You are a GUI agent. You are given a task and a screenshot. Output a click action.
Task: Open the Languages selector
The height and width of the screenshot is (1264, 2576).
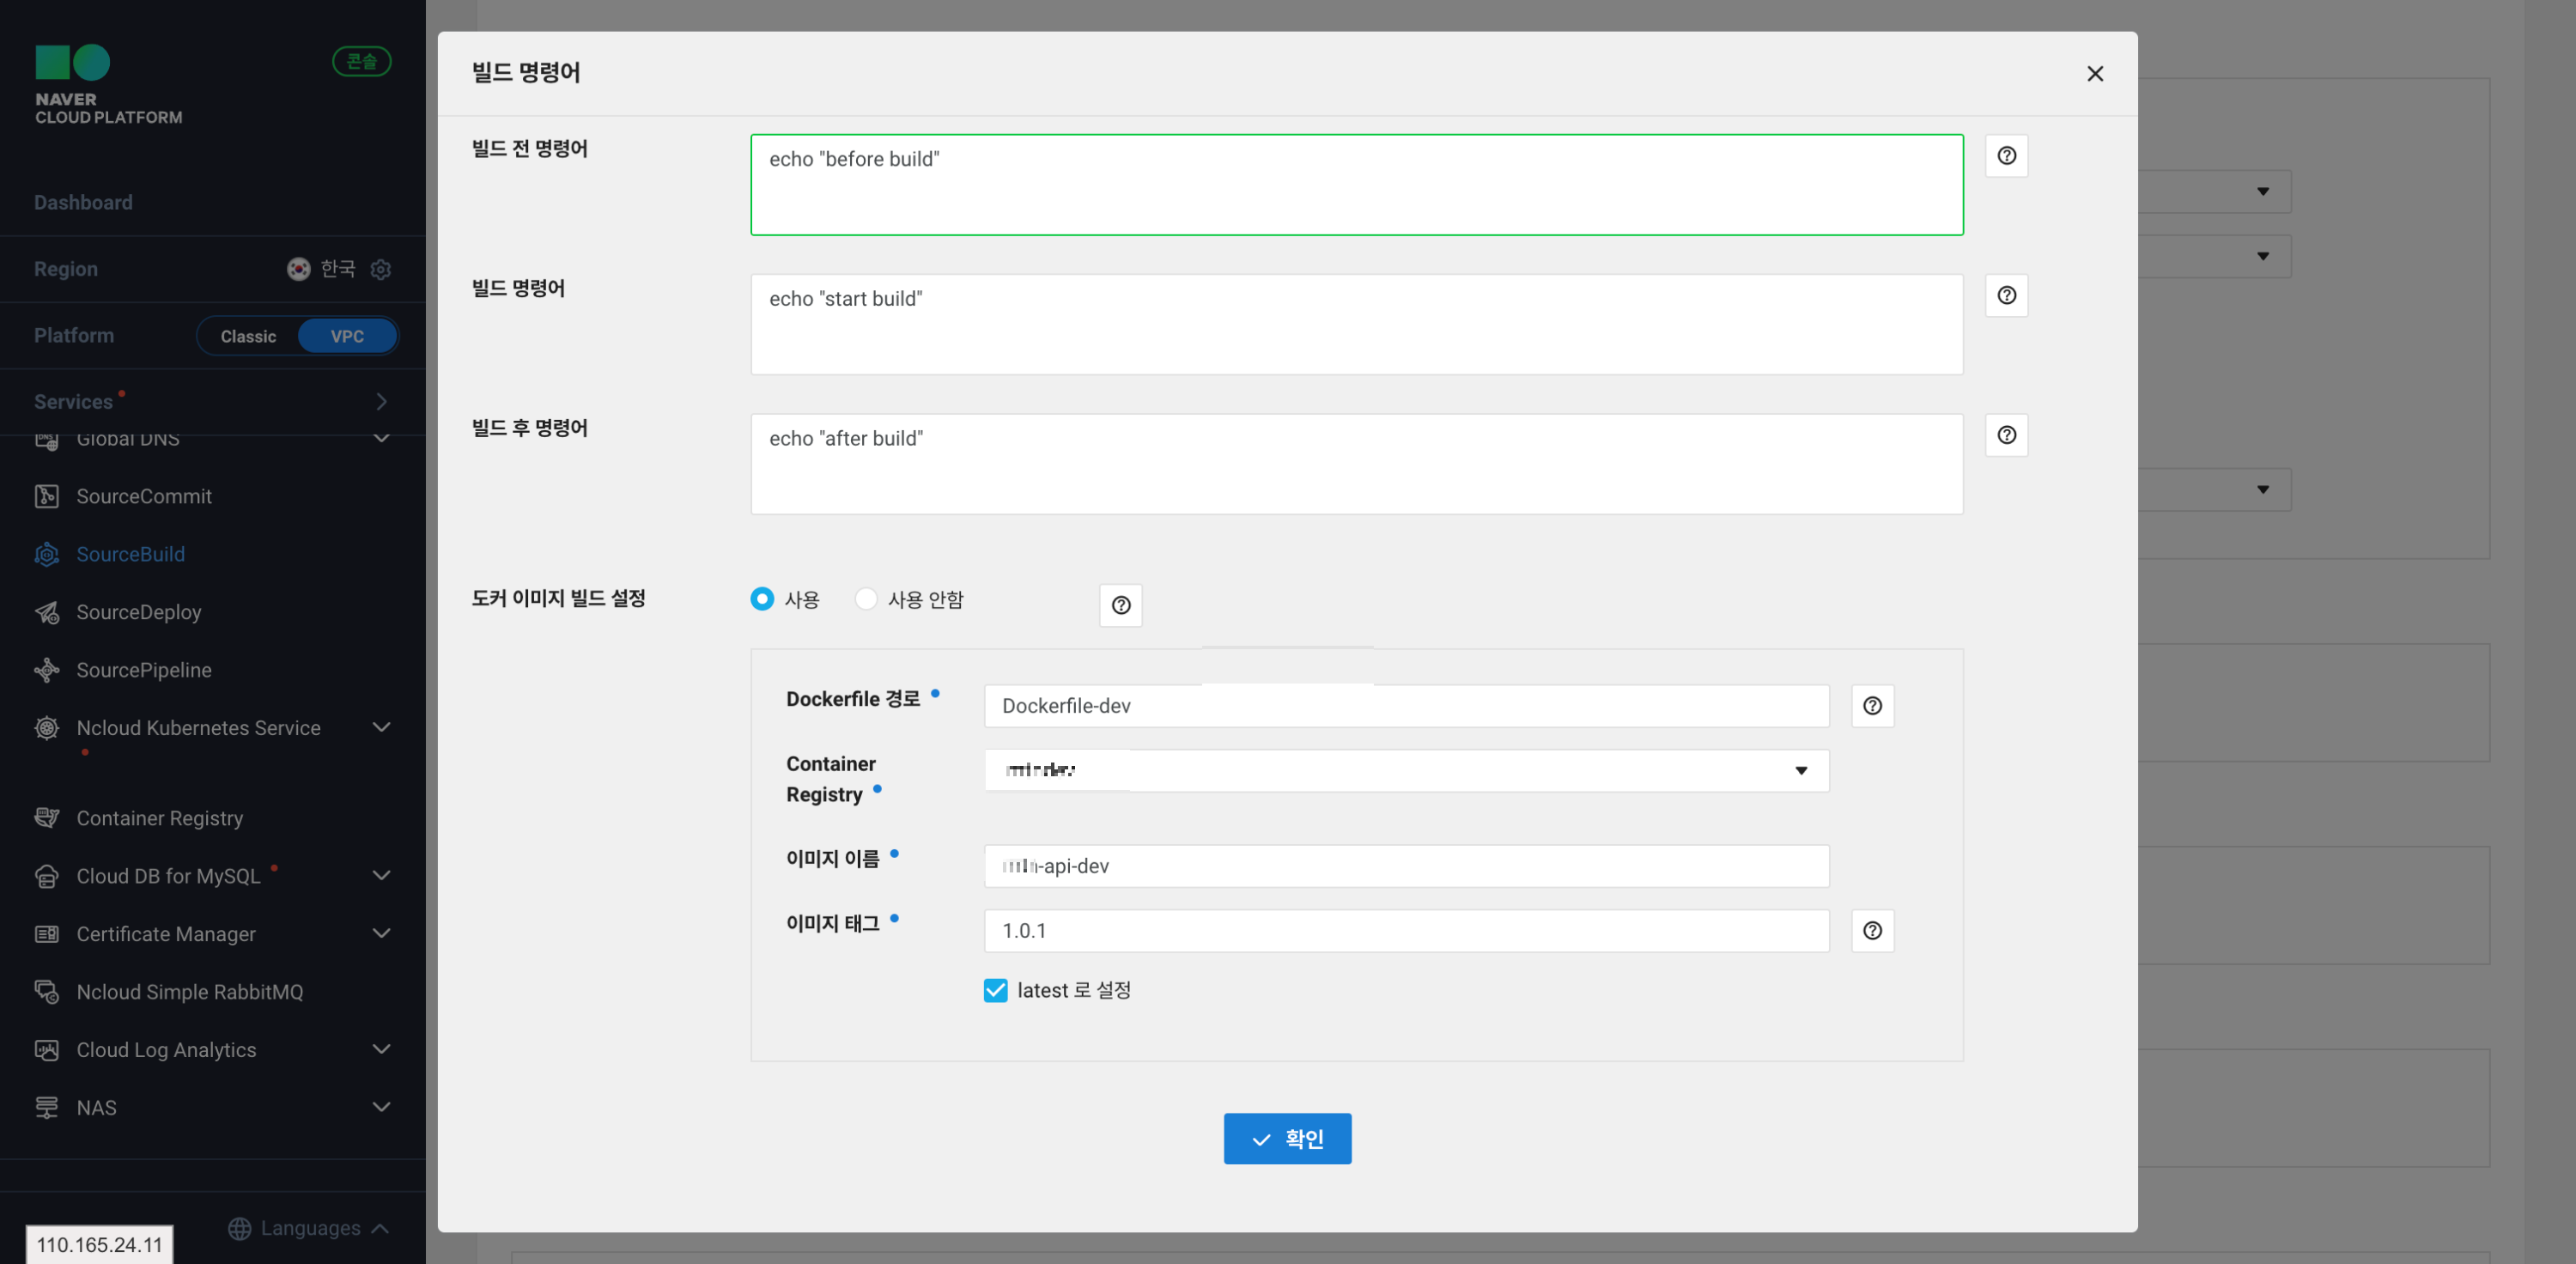[x=309, y=1228]
